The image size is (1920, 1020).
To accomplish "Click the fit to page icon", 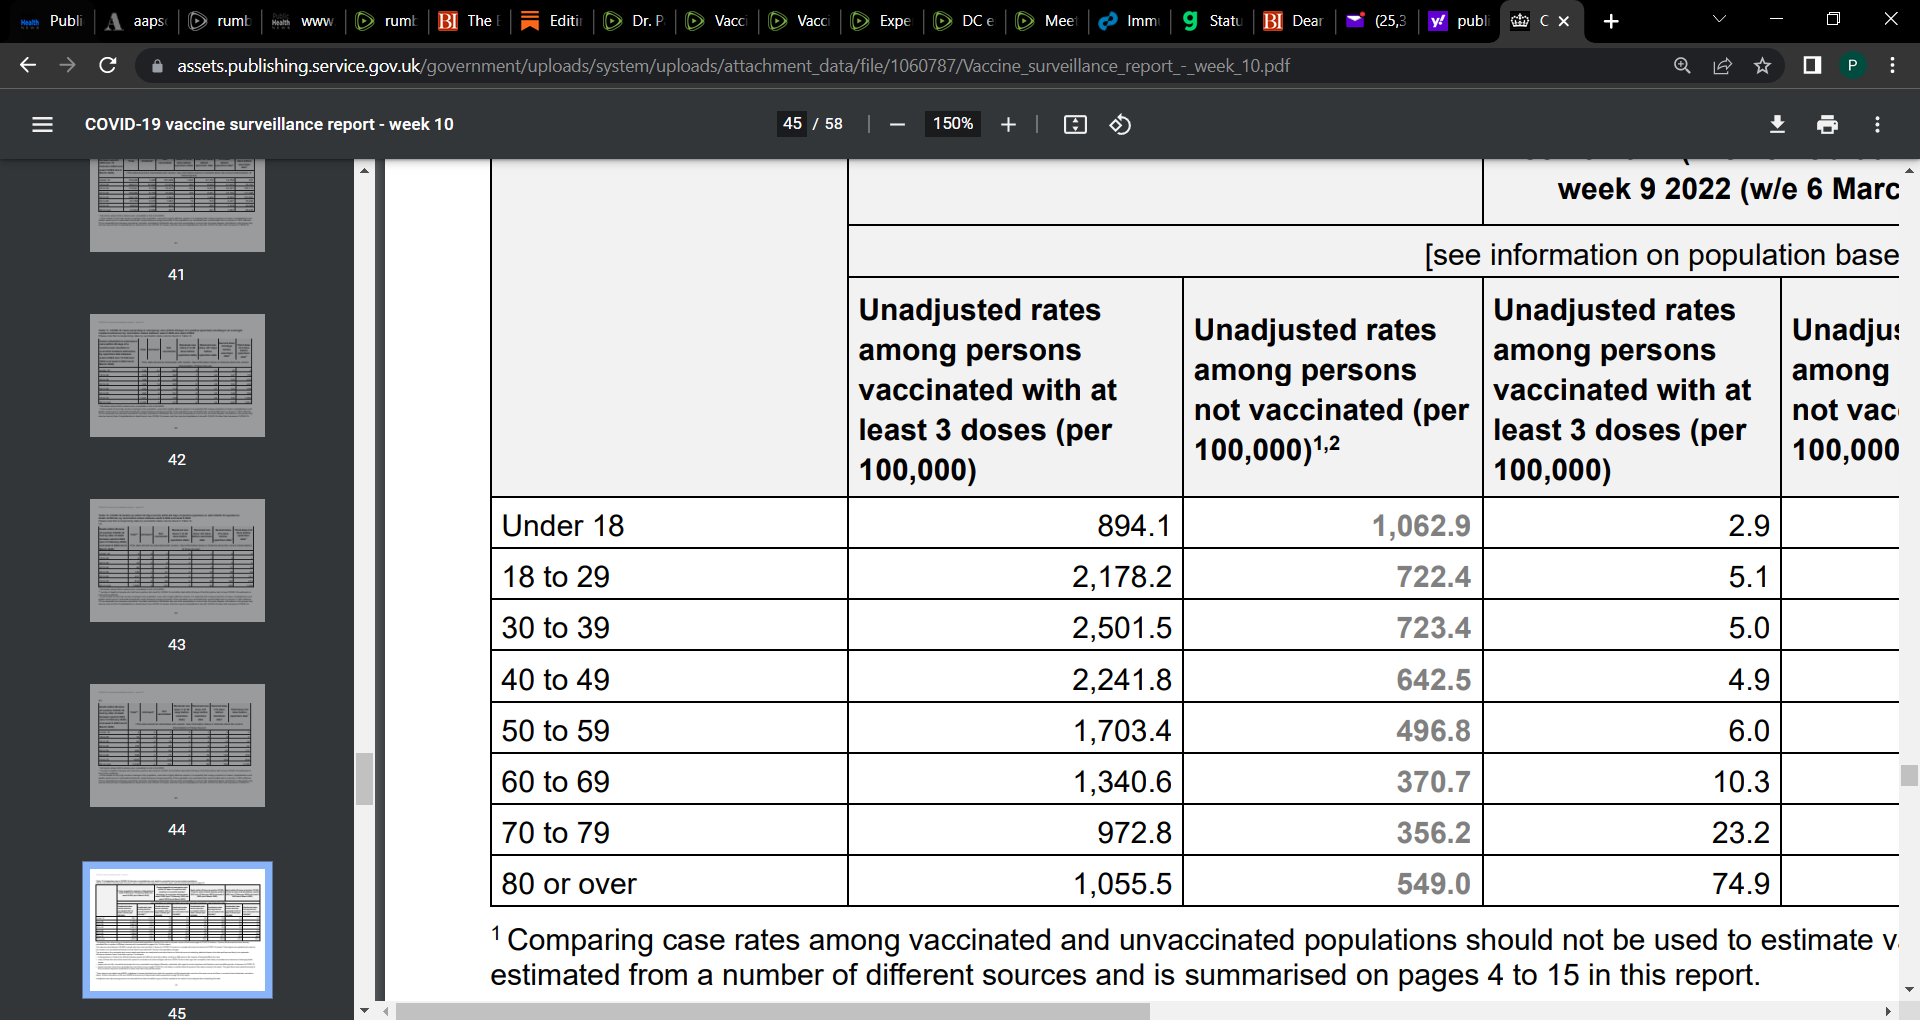I will [x=1075, y=124].
